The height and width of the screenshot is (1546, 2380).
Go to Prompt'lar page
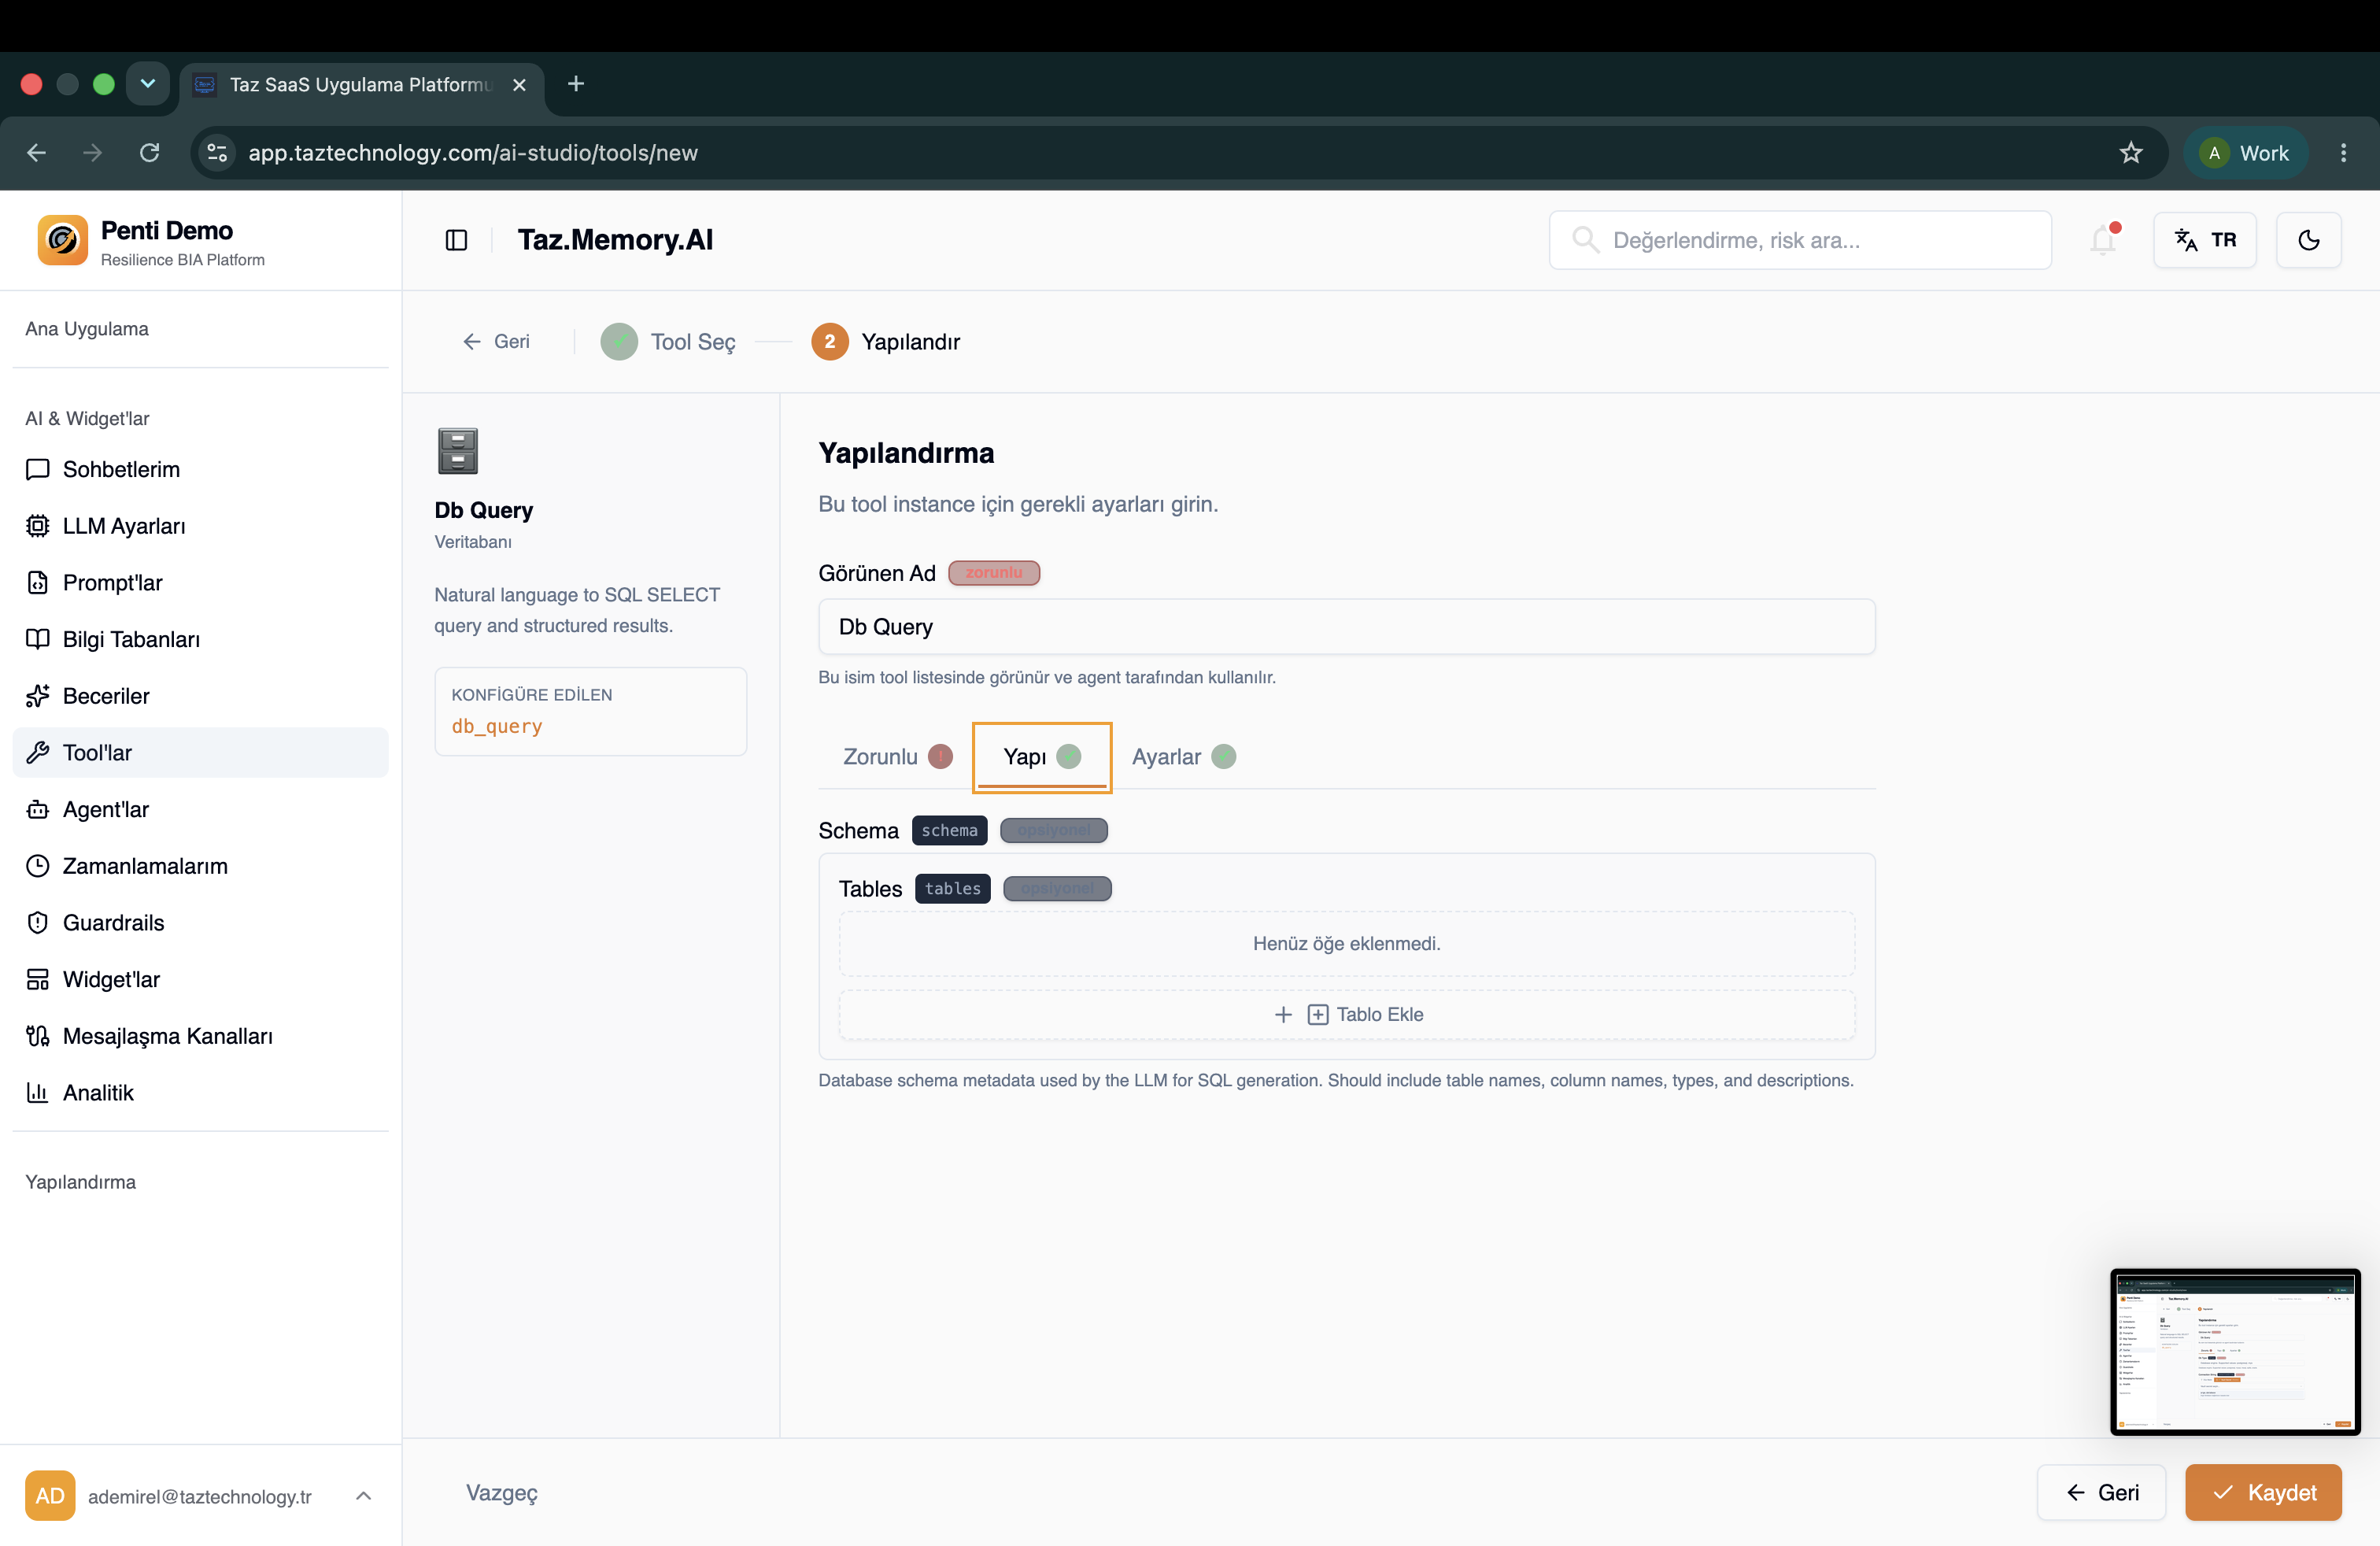coord(200,582)
